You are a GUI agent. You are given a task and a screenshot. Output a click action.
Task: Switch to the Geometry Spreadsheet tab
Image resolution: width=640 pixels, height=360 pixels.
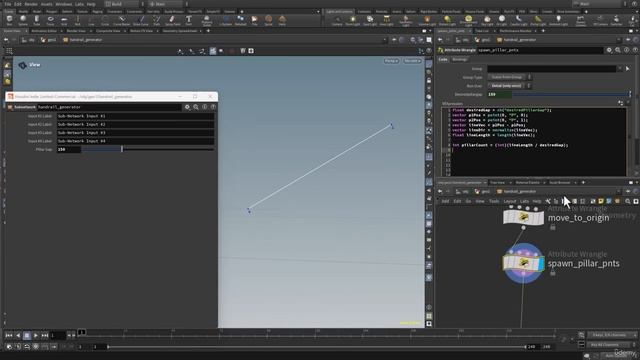180,31
